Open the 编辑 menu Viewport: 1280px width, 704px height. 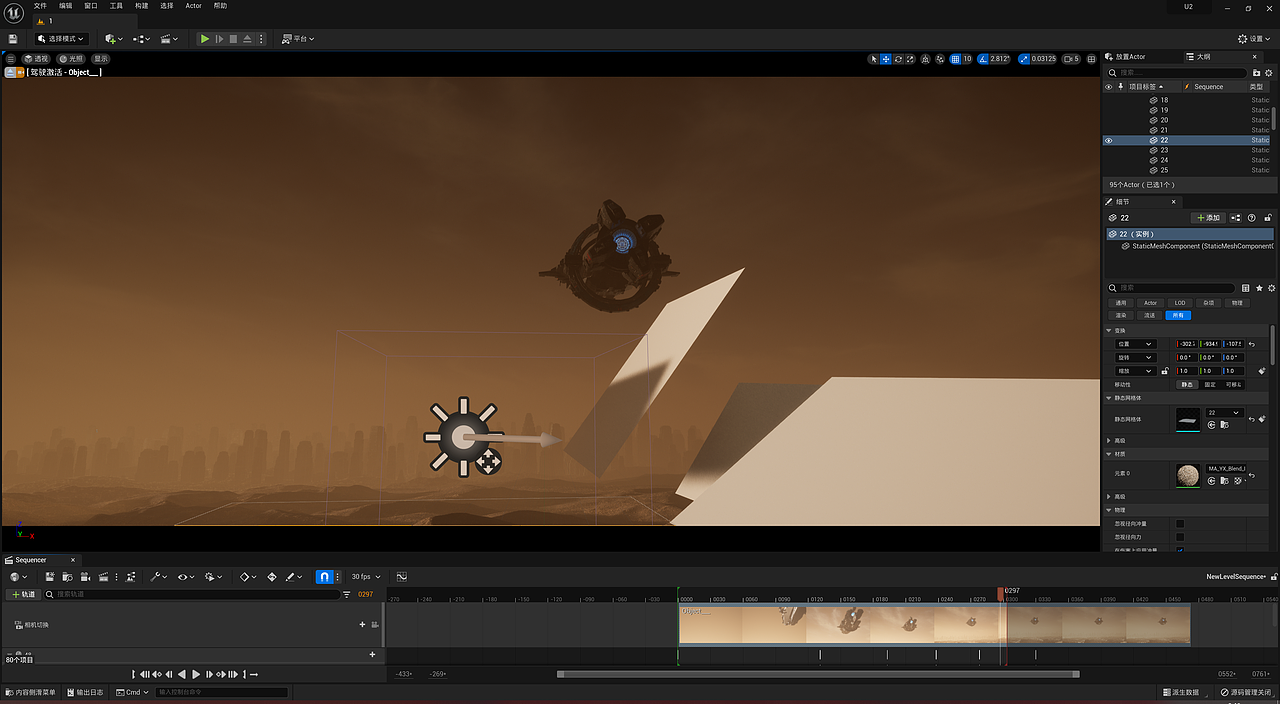(65, 6)
